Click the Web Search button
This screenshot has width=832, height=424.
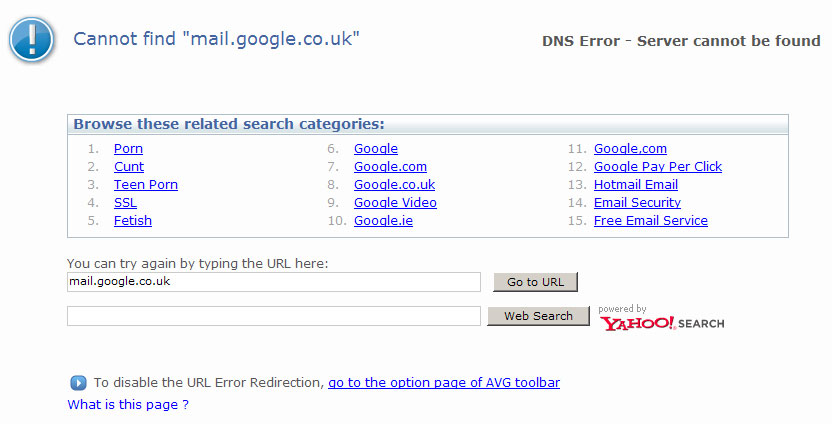coord(538,316)
